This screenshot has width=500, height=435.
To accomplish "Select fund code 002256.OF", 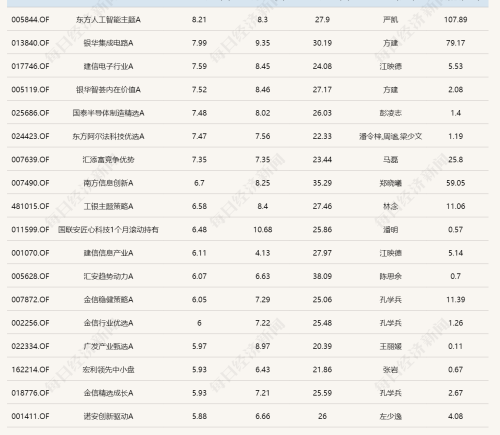I will [30, 323].
